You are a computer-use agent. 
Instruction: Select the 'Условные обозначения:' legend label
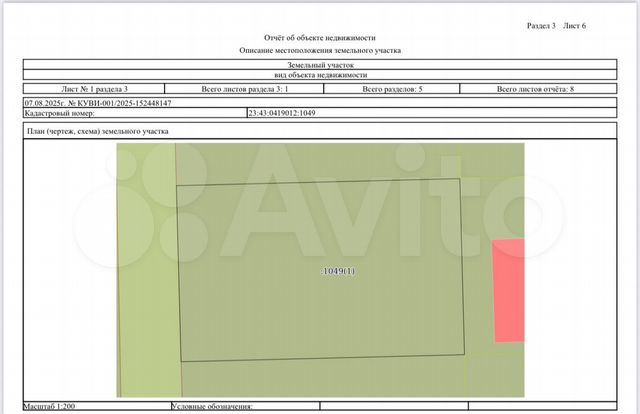[212, 407]
